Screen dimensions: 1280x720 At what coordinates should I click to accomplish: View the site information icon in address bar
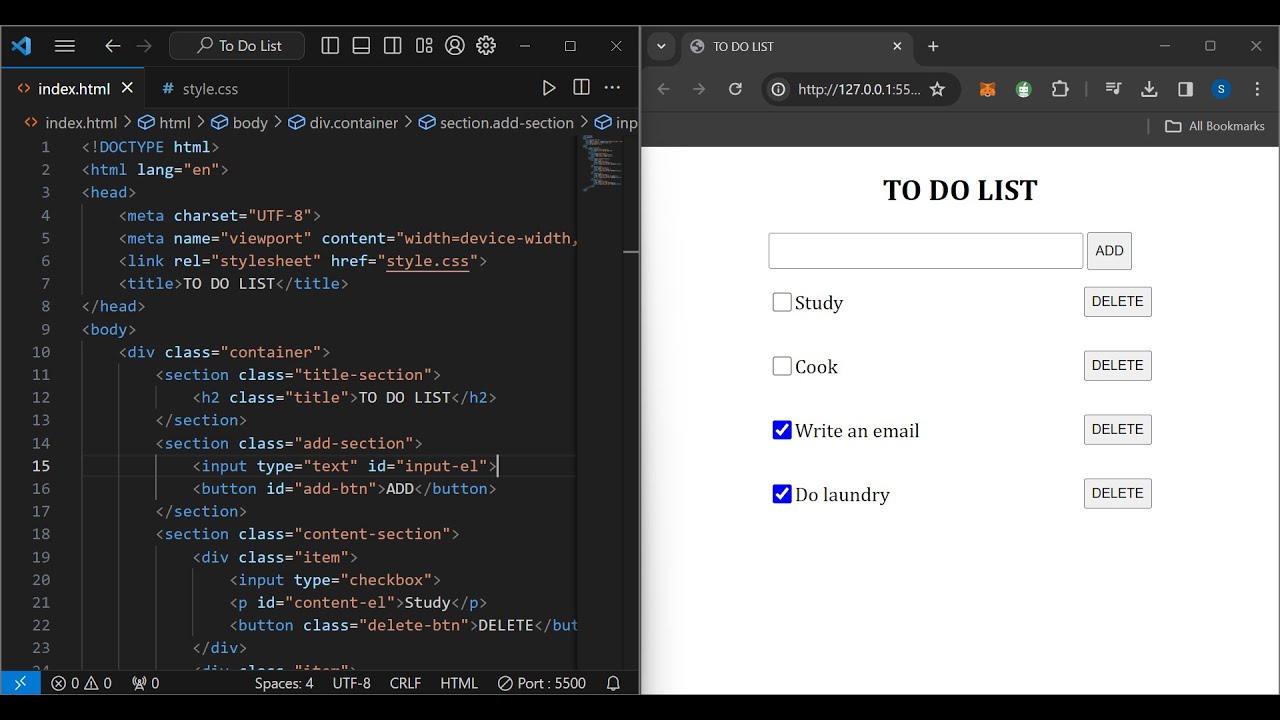pos(778,89)
